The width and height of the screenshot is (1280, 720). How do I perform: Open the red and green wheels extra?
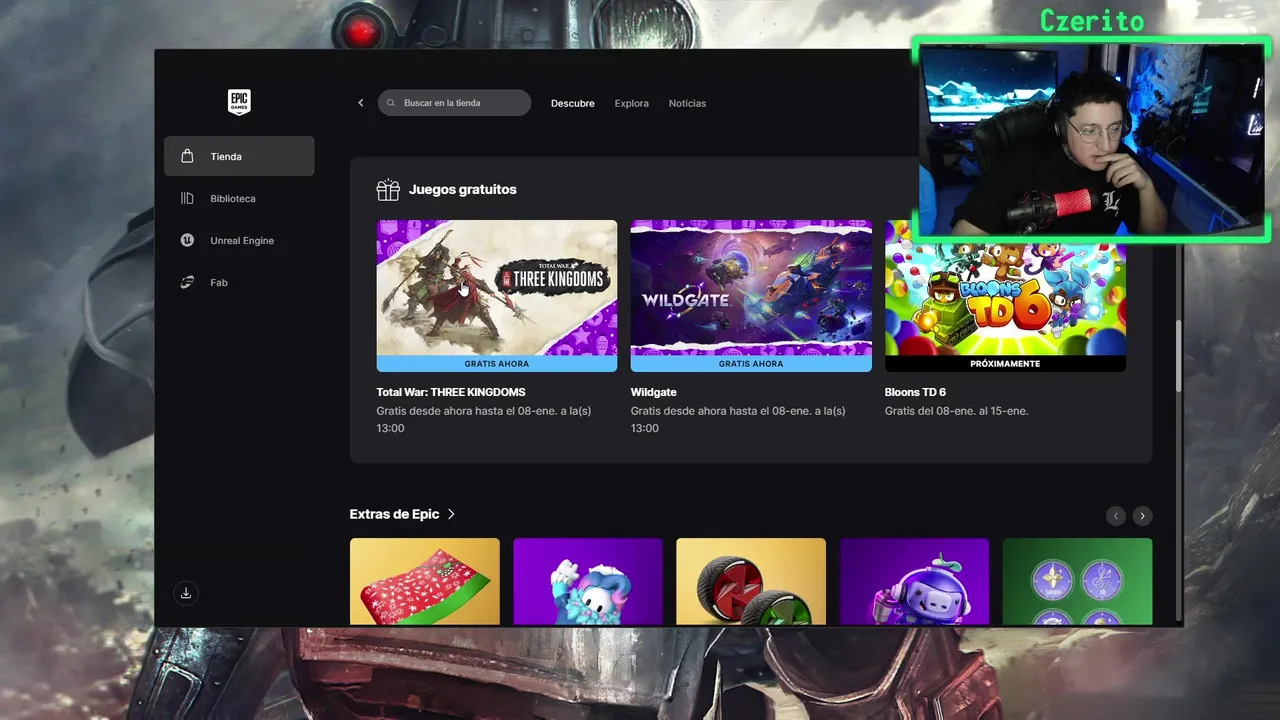[751, 582]
